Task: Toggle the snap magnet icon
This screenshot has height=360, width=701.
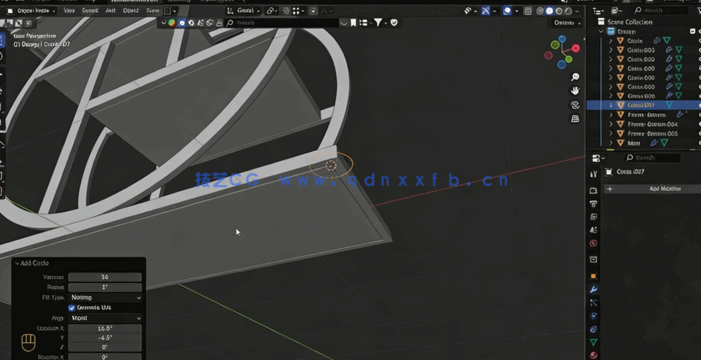Action: coord(287,11)
